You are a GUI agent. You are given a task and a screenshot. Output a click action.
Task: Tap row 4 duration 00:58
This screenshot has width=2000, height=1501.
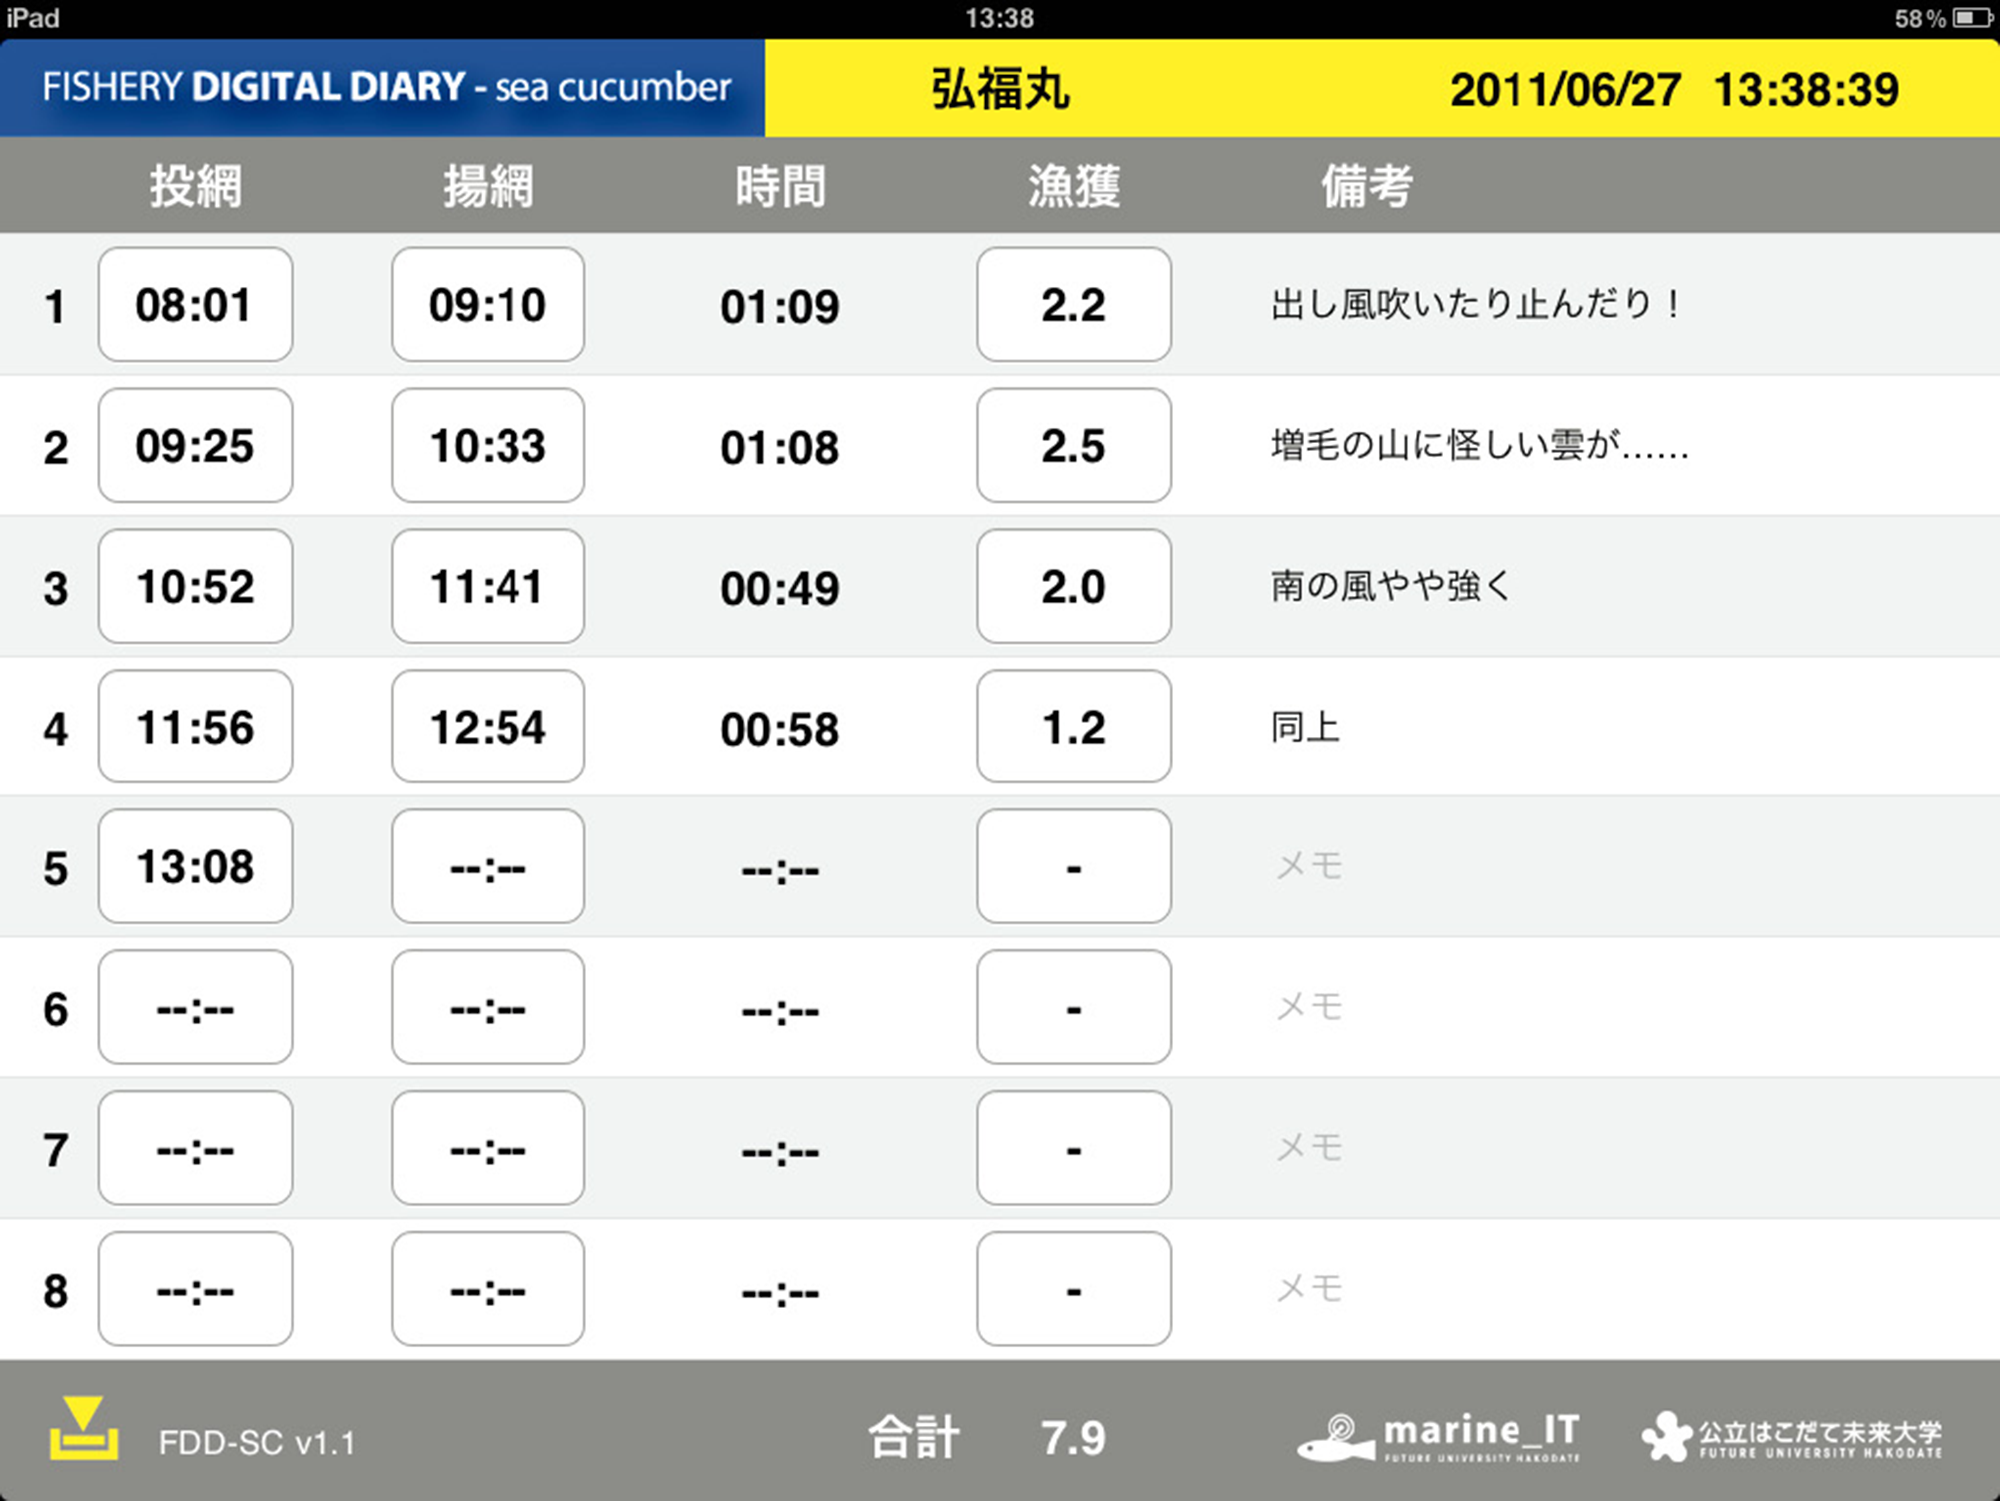click(780, 729)
